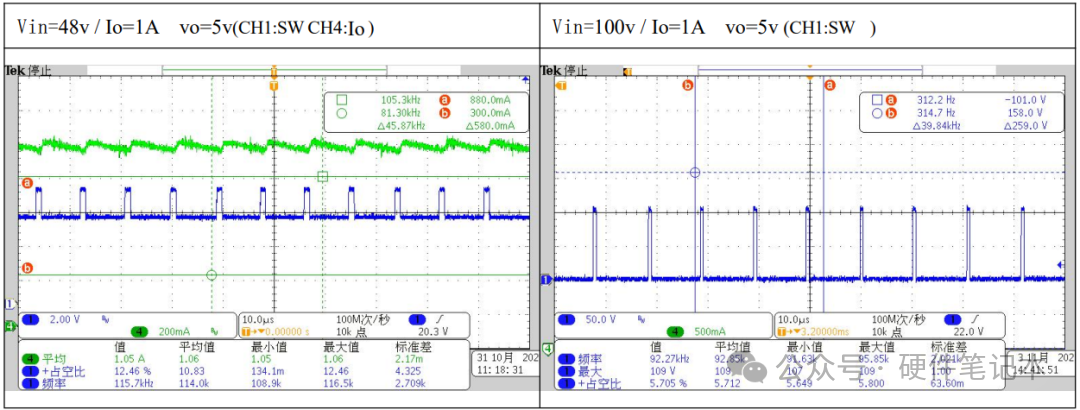Viewport: 1080px width, 410px height.
Task: Click Tek 停止 status on right scope
Action: click(565, 70)
